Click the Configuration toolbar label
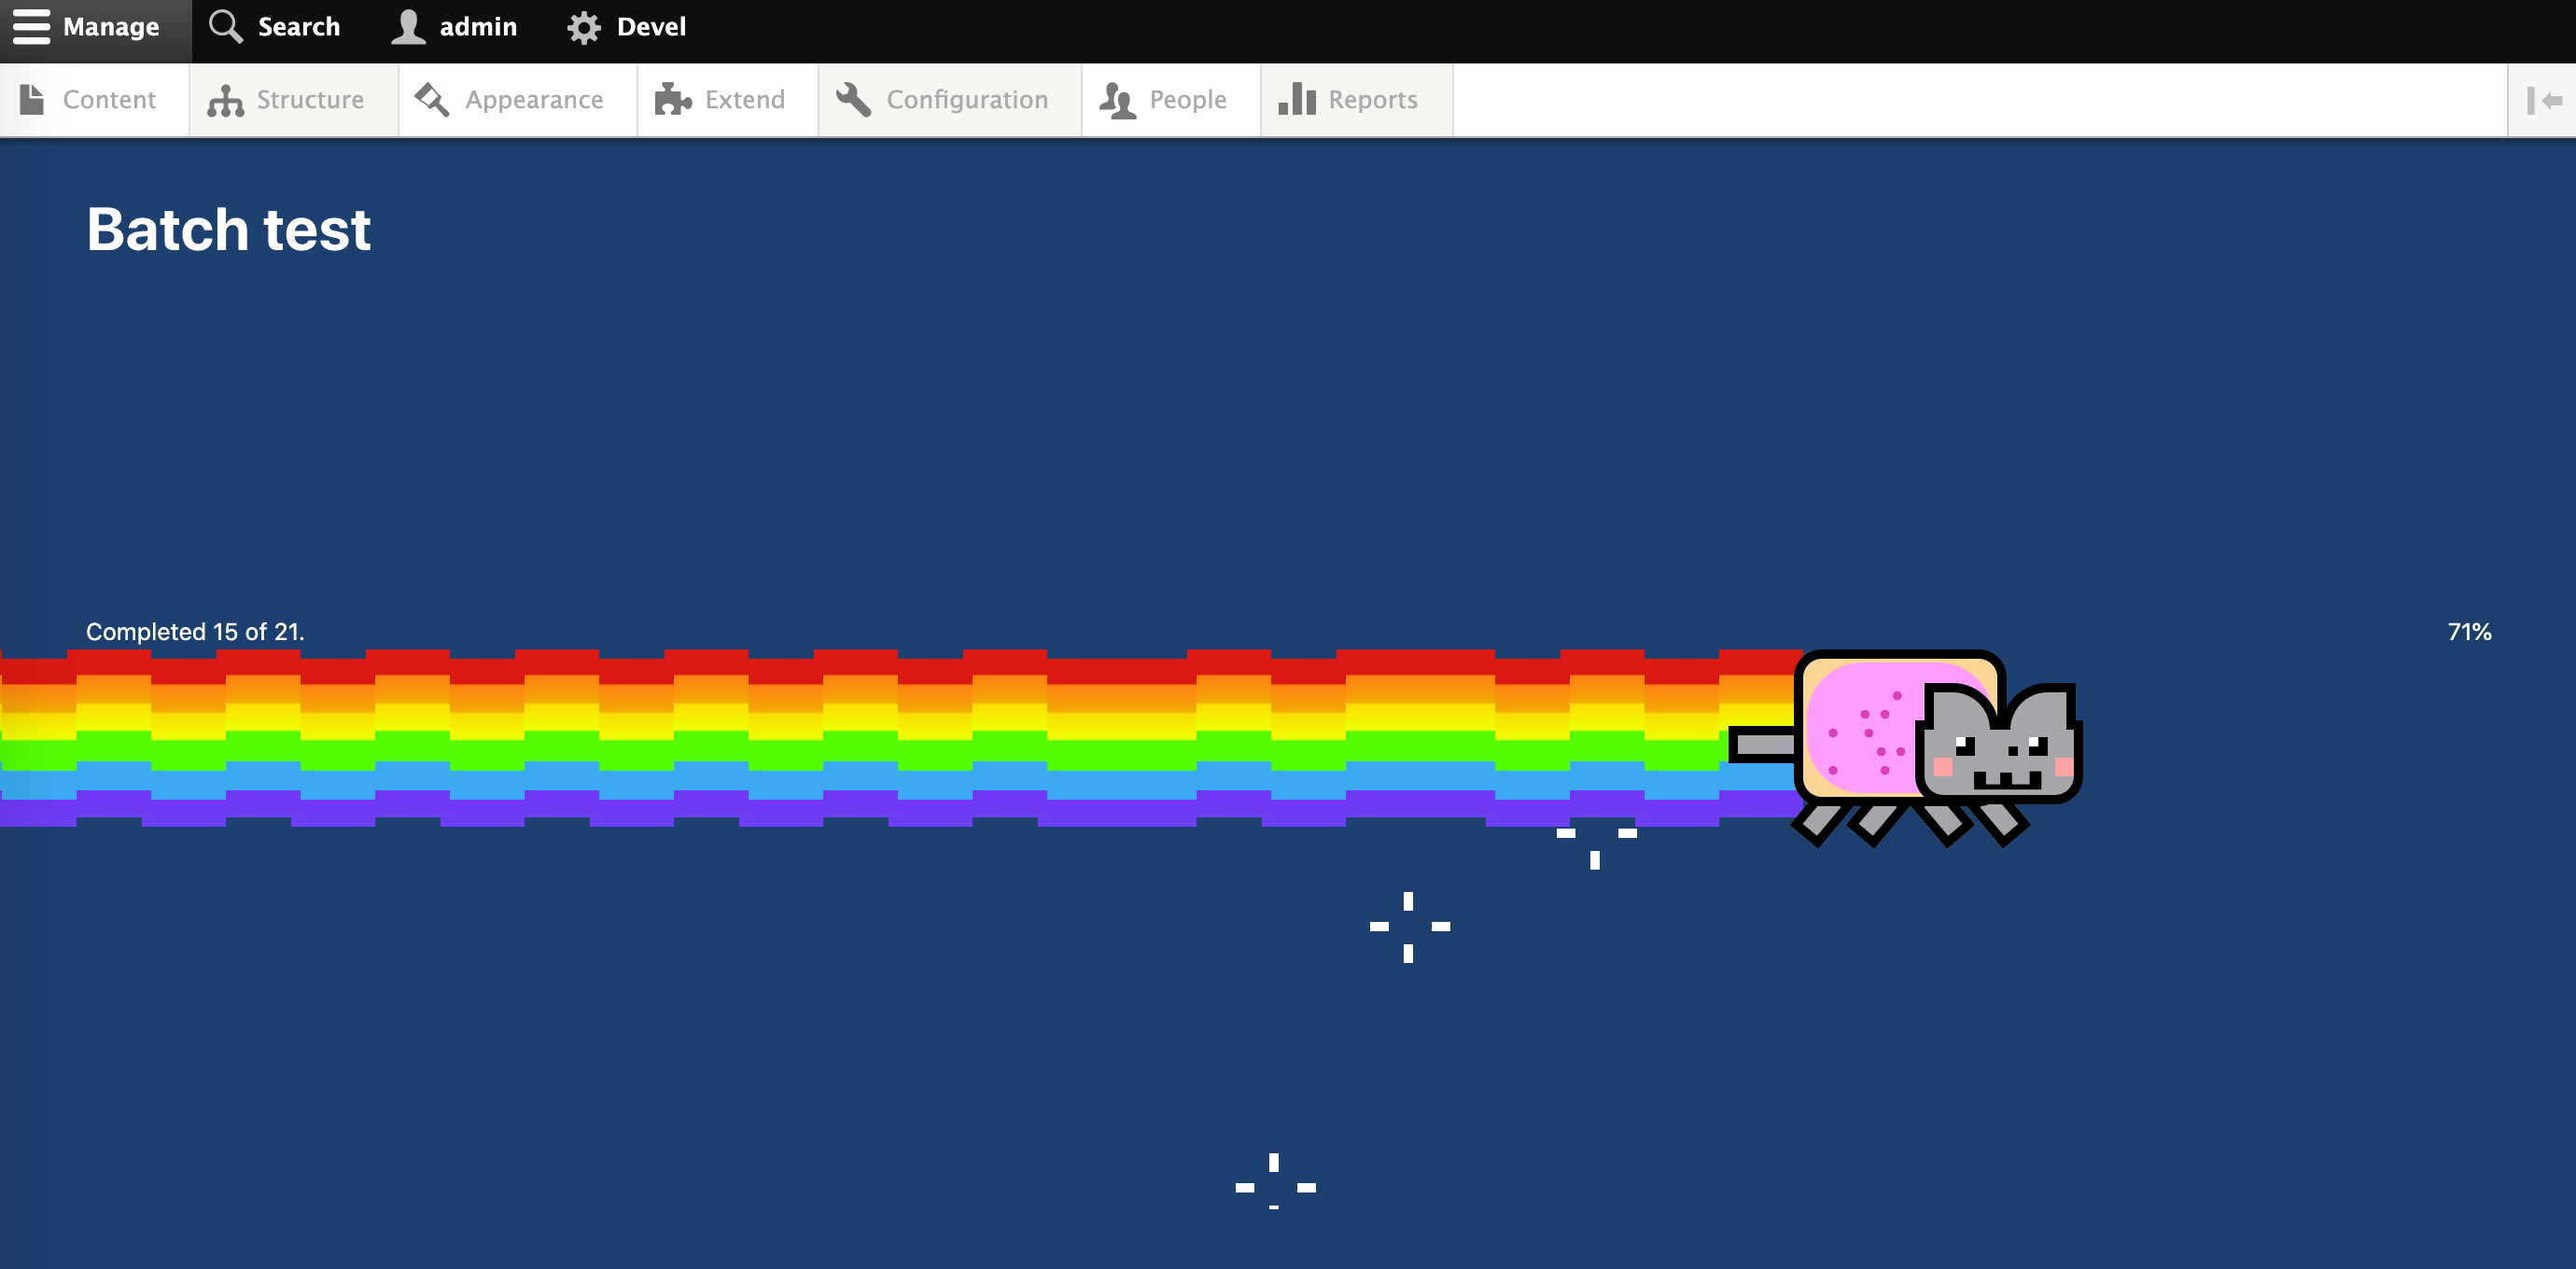This screenshot has width=2576, height=1269. click(967, 99)
